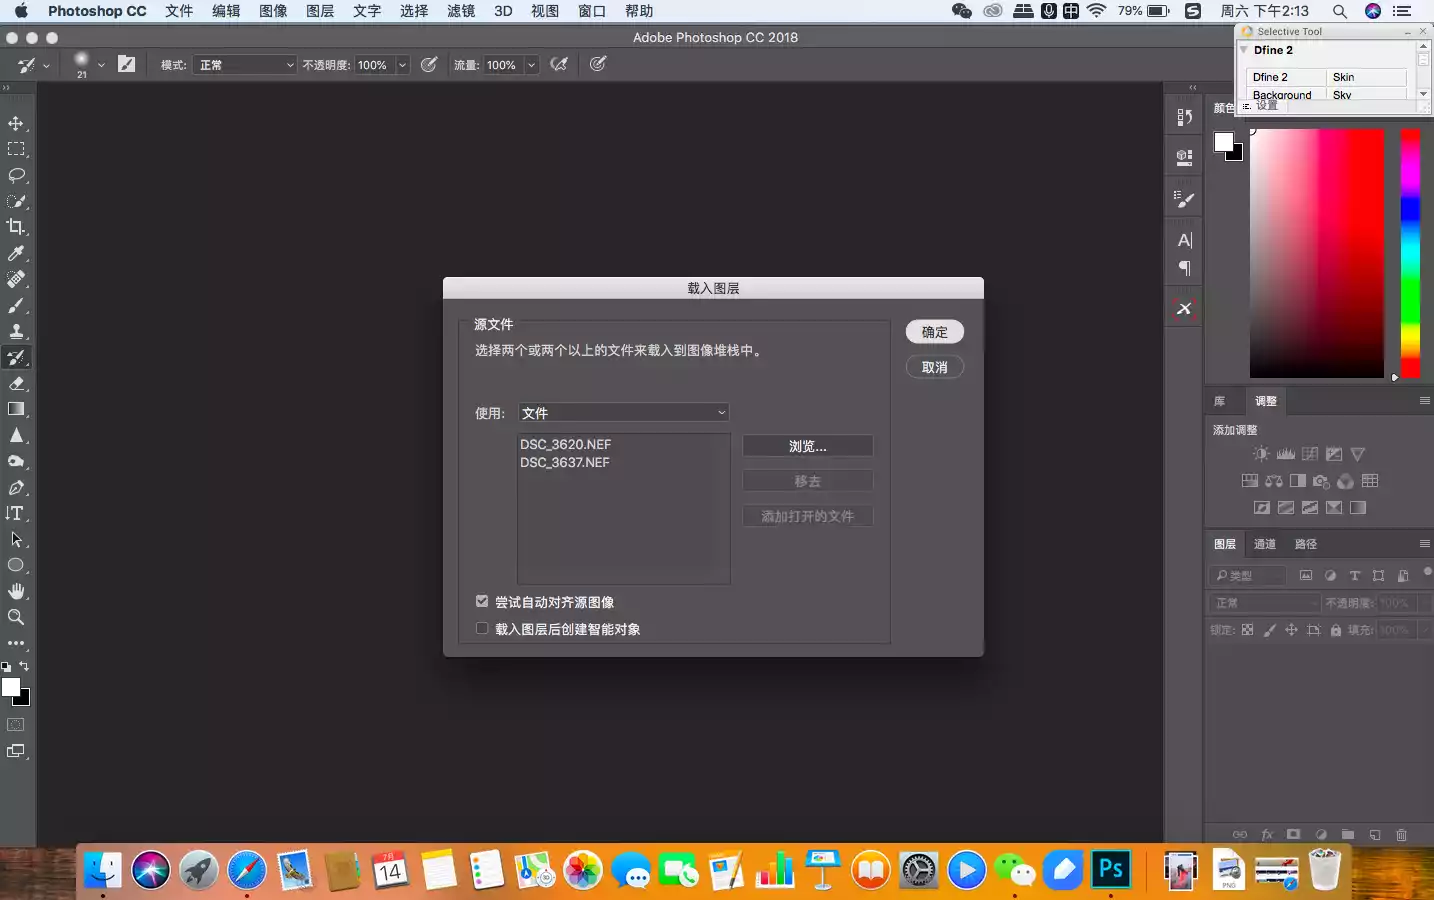Select the Lasso tool

[x=16, y=175]
